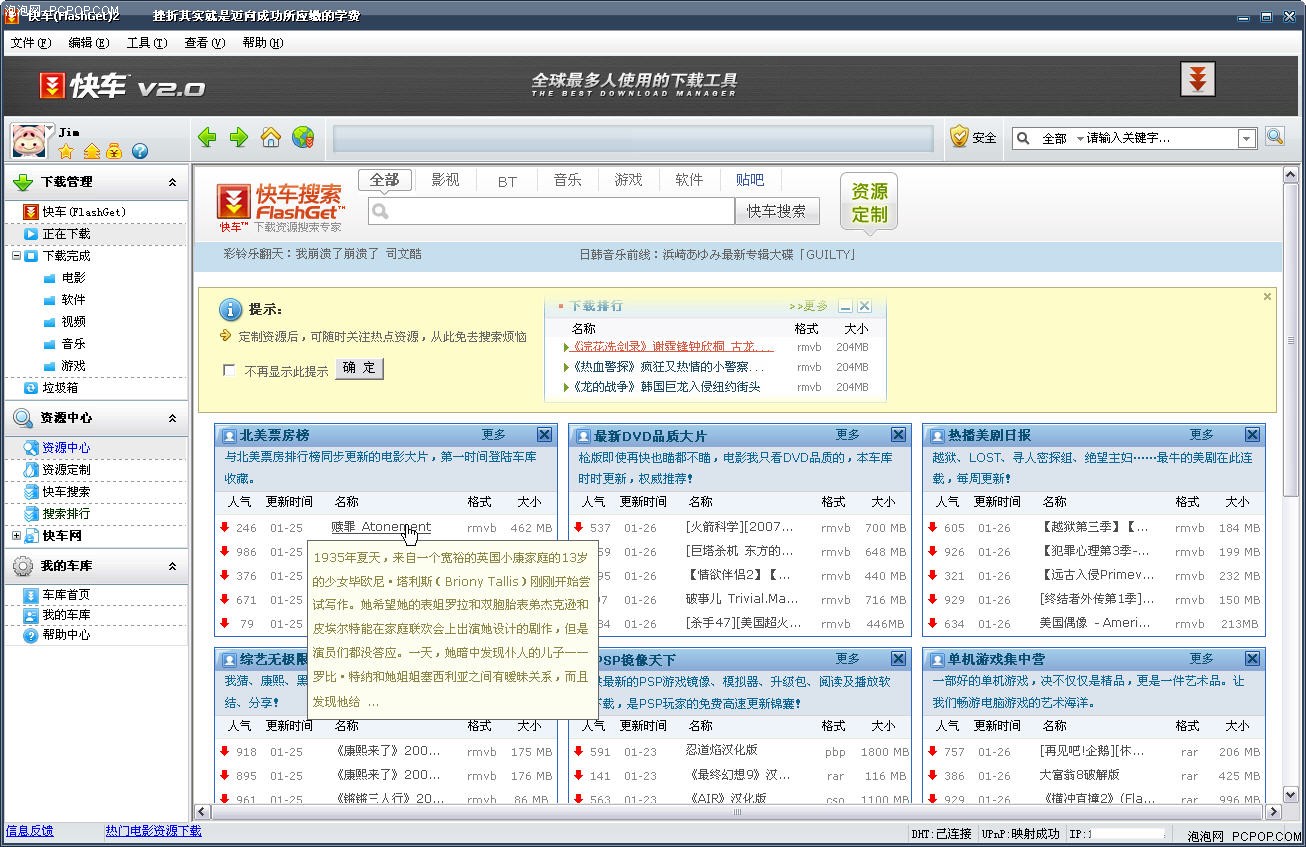Switch to the 贴吧 search tab

pos(750,180)
